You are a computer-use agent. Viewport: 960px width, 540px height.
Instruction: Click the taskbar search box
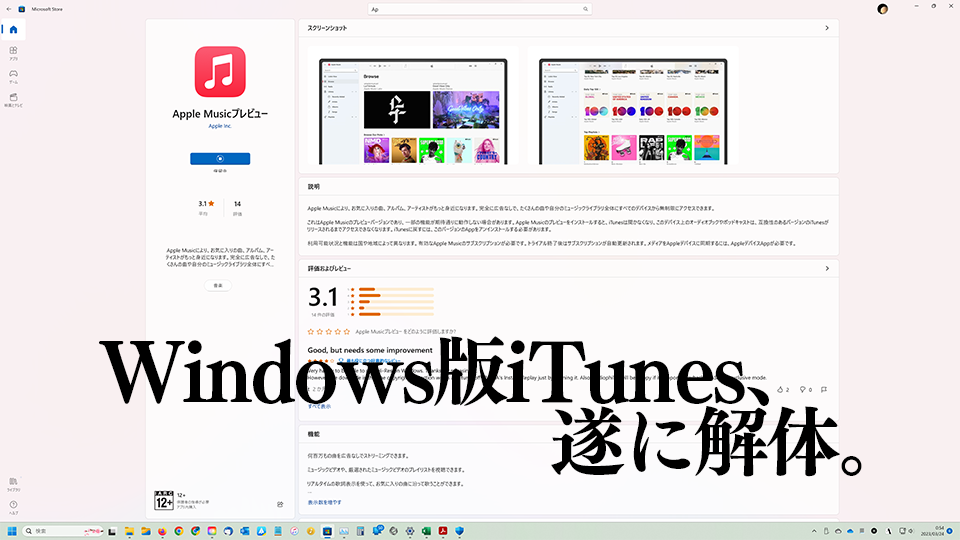(x=63, y=531)
